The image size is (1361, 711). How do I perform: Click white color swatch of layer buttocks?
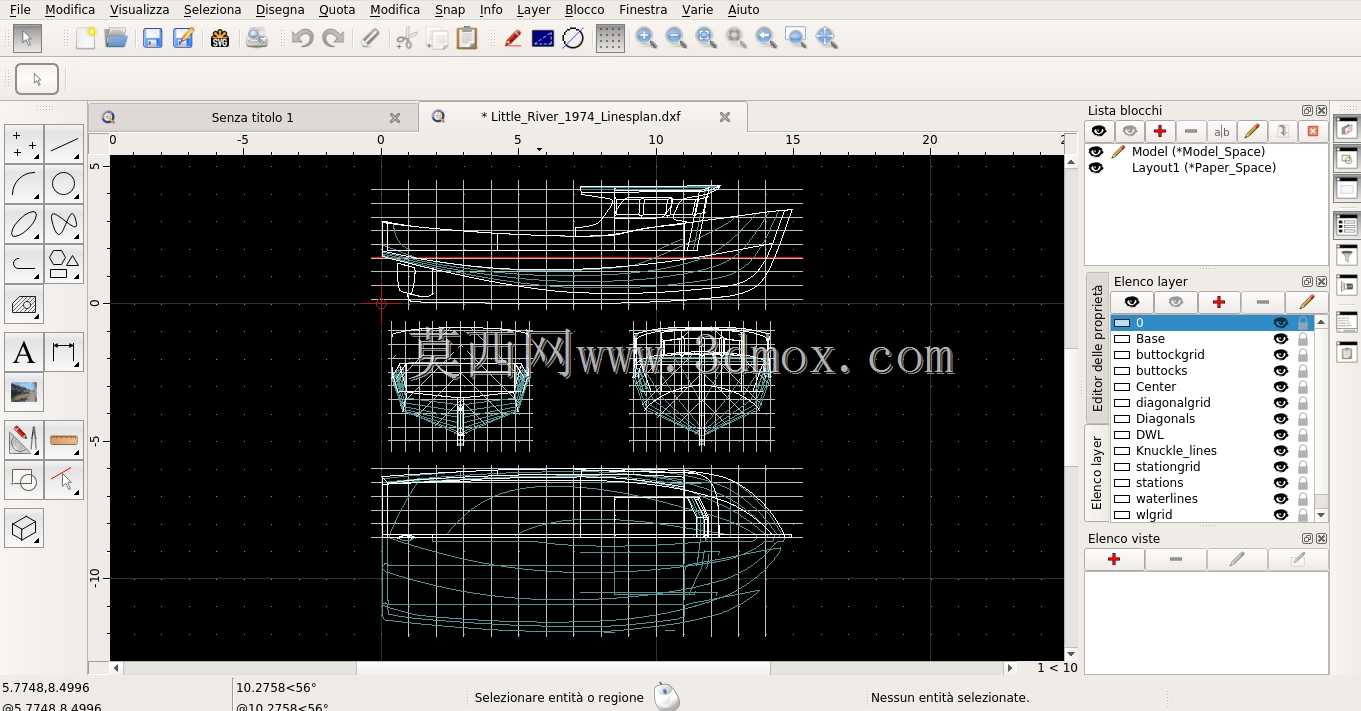pyautogui.click(x=1122, y=371)
